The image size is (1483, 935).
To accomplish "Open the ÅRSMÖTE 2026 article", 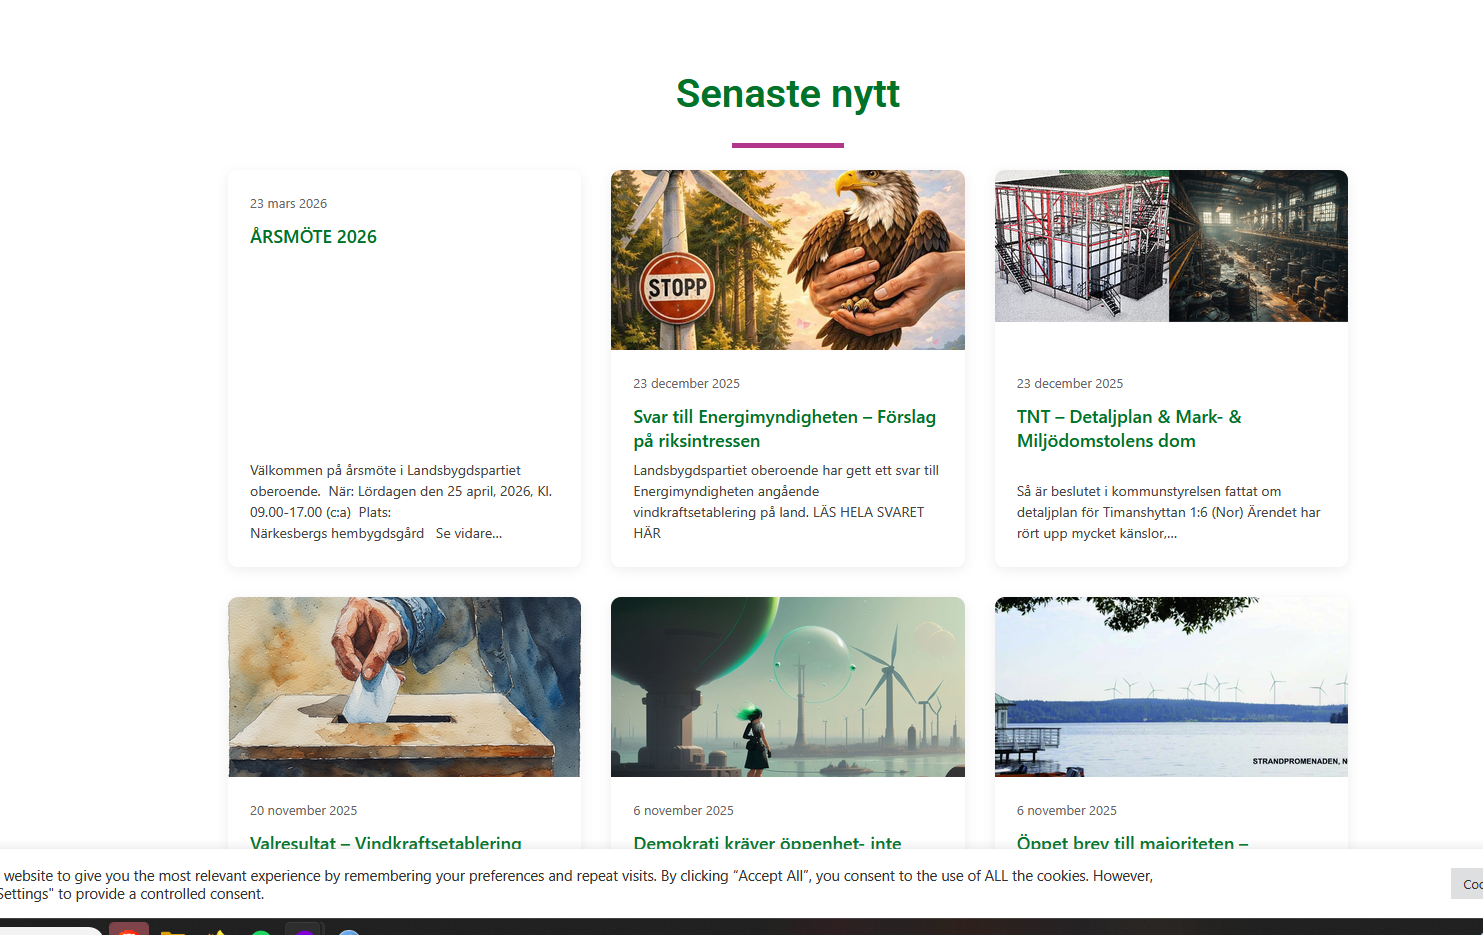I will click(x=313, y=237).
